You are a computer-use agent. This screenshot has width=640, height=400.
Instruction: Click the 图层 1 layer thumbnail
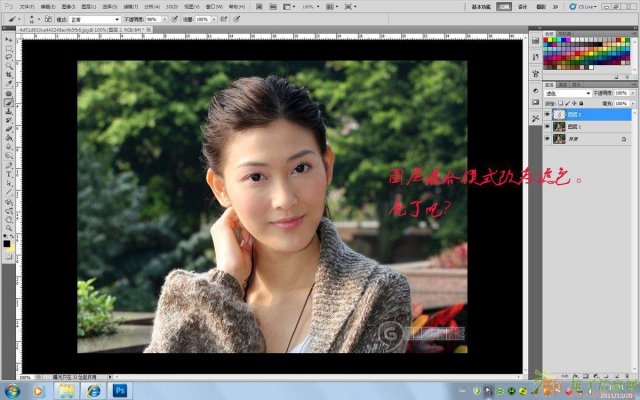[x=560, y=127]
